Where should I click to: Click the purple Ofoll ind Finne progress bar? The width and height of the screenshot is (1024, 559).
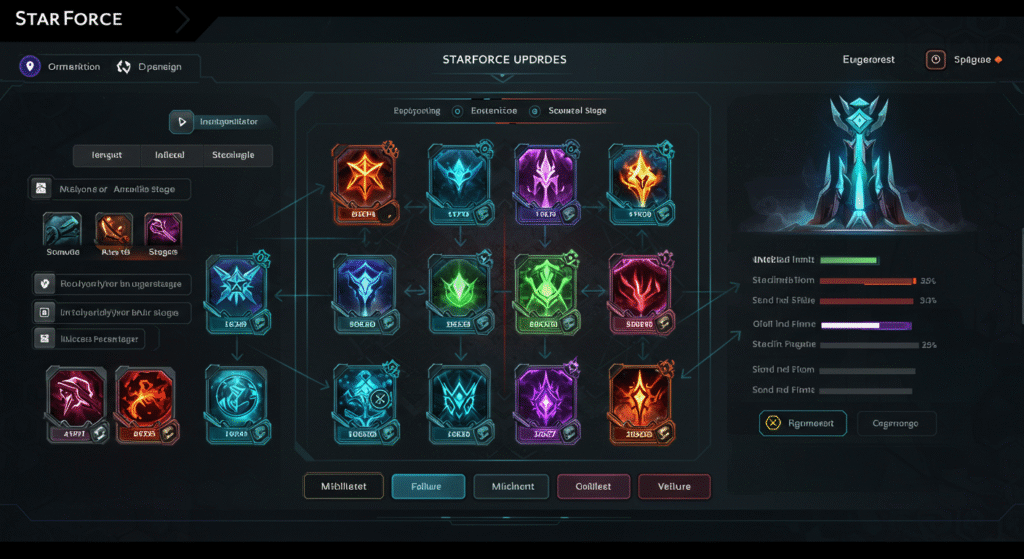click(866, 325)
